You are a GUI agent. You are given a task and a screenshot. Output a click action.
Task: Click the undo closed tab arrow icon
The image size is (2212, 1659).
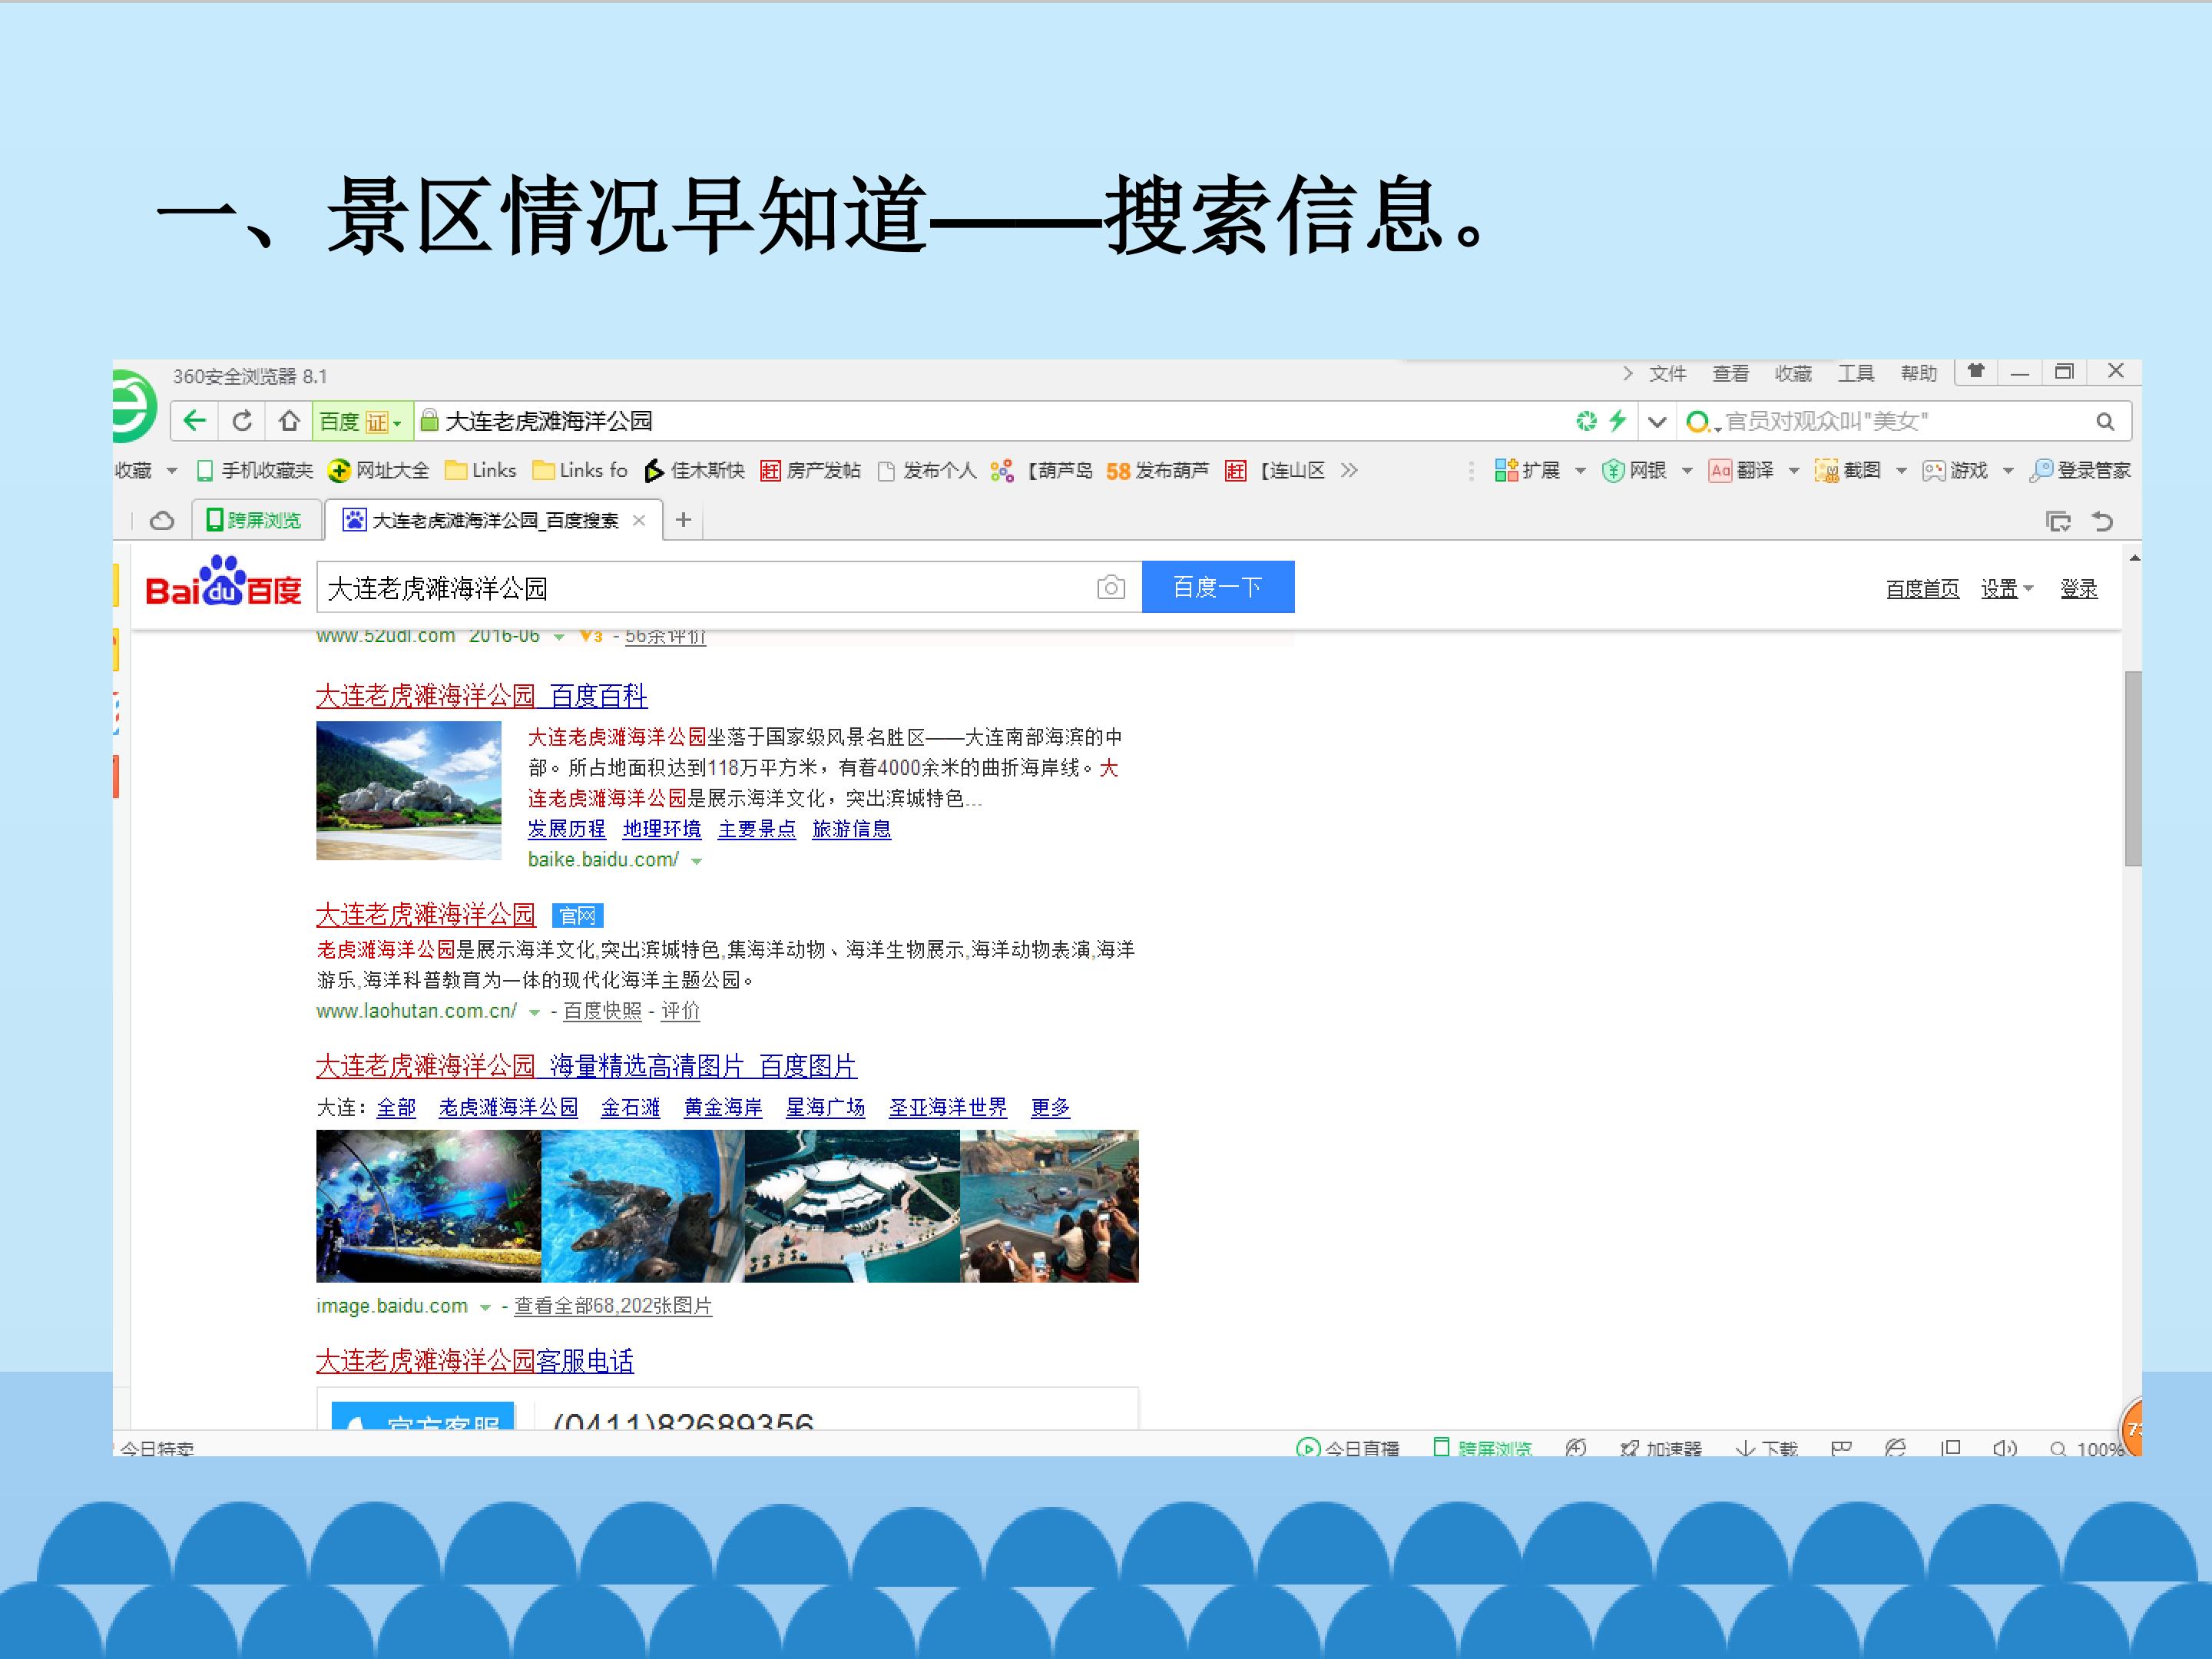[2103, 521]
